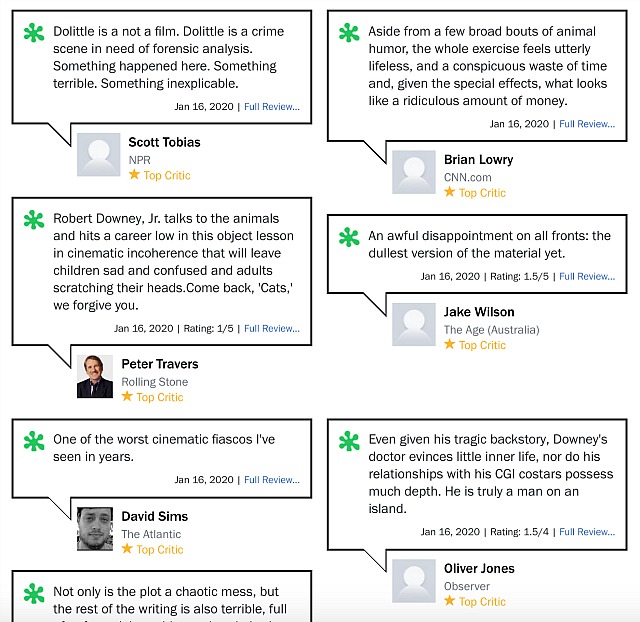
Task: Open Full Review for the CNN.com critique
Action: click(x=587, y=124)
